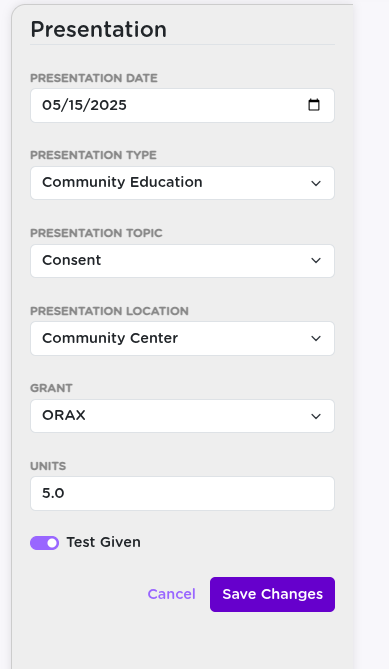The width and height of the screenshot is (389, 669).
Task: Click the chevron arrow on the Grant field
Action: coord(316,416)
